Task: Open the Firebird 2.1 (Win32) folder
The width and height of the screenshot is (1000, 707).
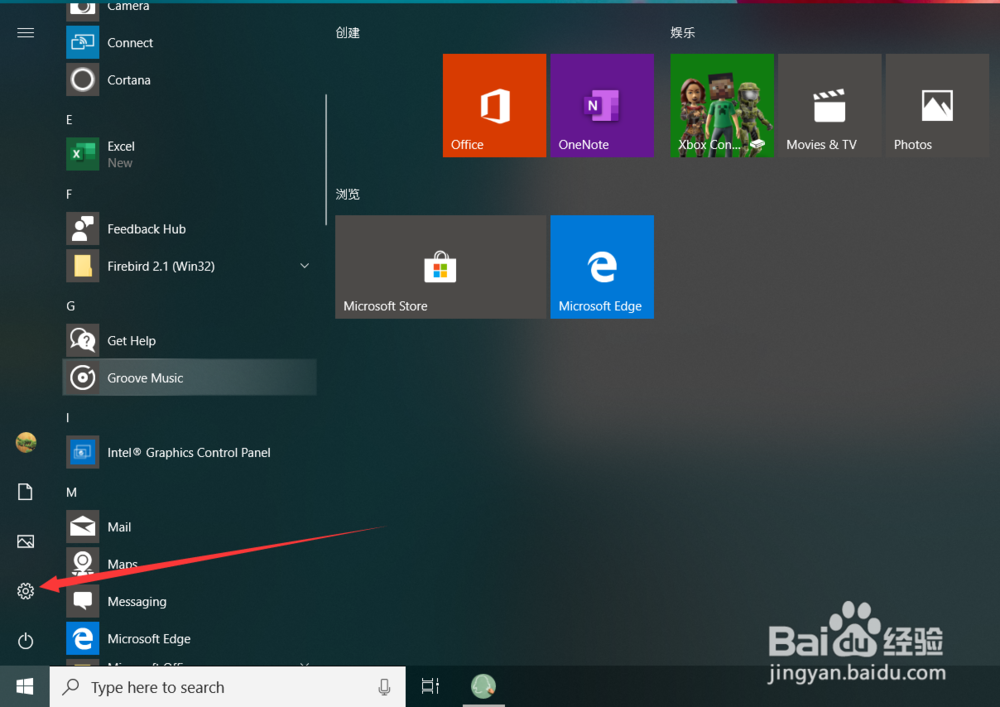Action: 191,266
